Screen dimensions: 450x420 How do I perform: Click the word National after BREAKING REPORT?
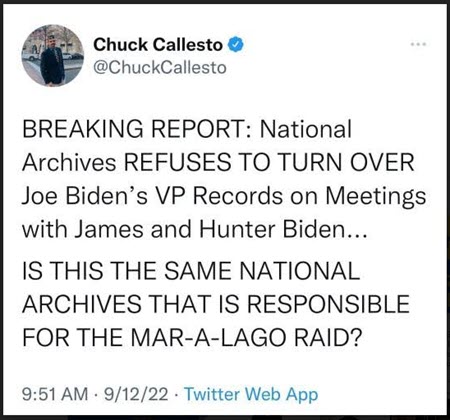(306, 129)
